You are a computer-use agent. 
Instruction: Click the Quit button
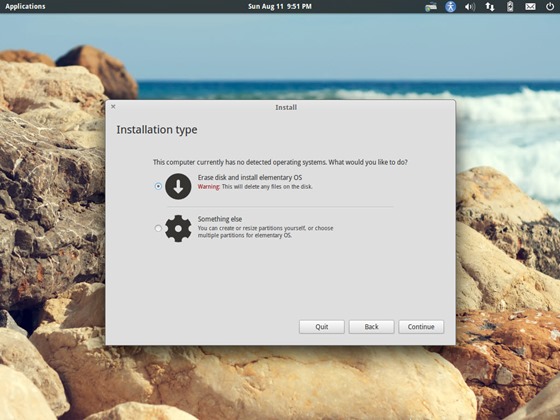click(x=322, y=327)
